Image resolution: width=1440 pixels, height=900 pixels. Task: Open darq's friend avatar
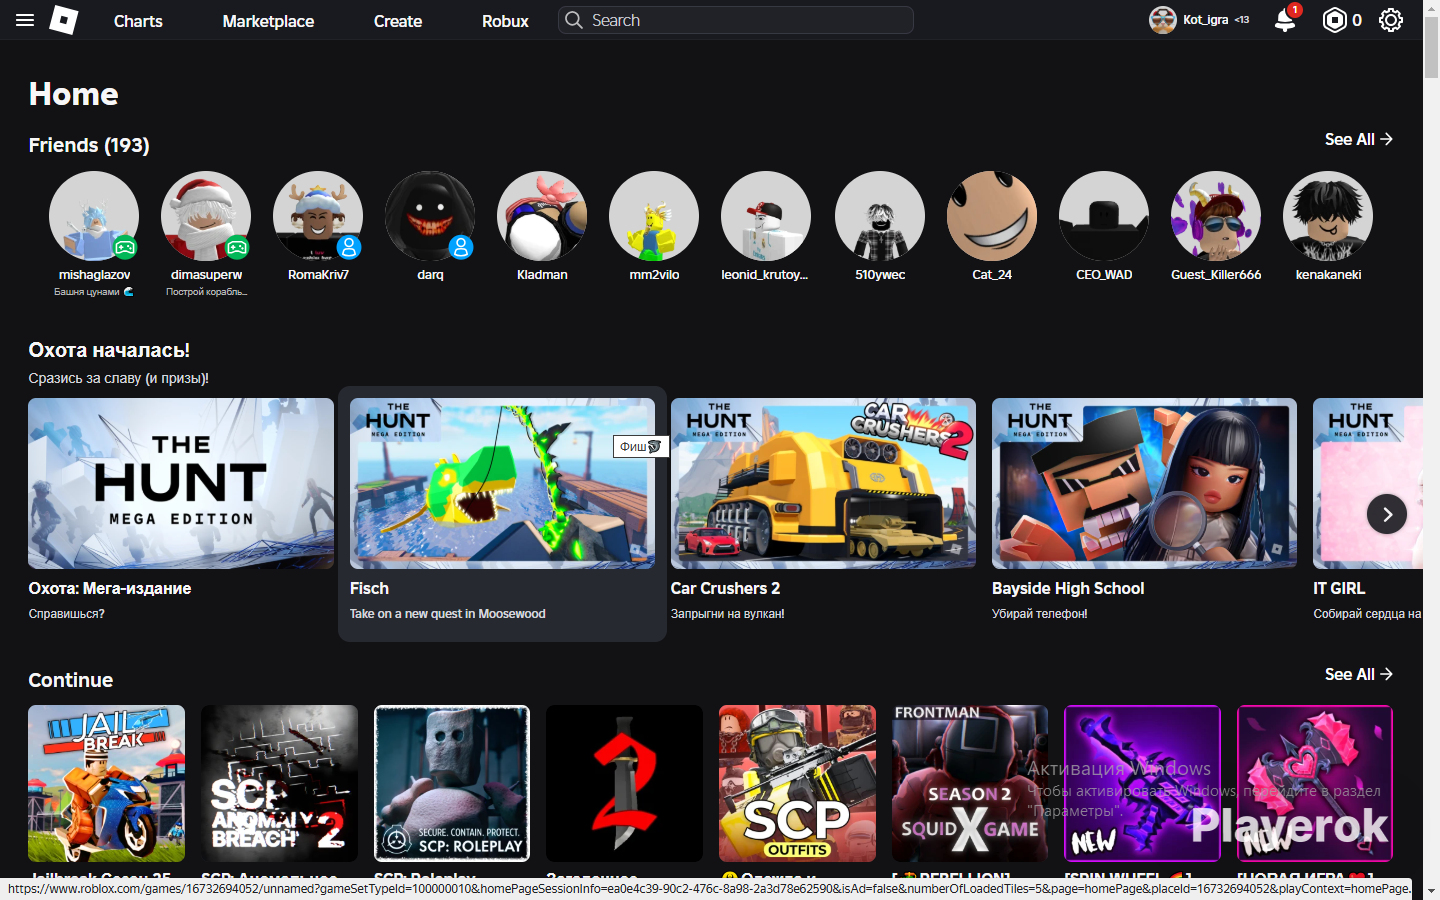pyautogui.click(x=430, y=216)
